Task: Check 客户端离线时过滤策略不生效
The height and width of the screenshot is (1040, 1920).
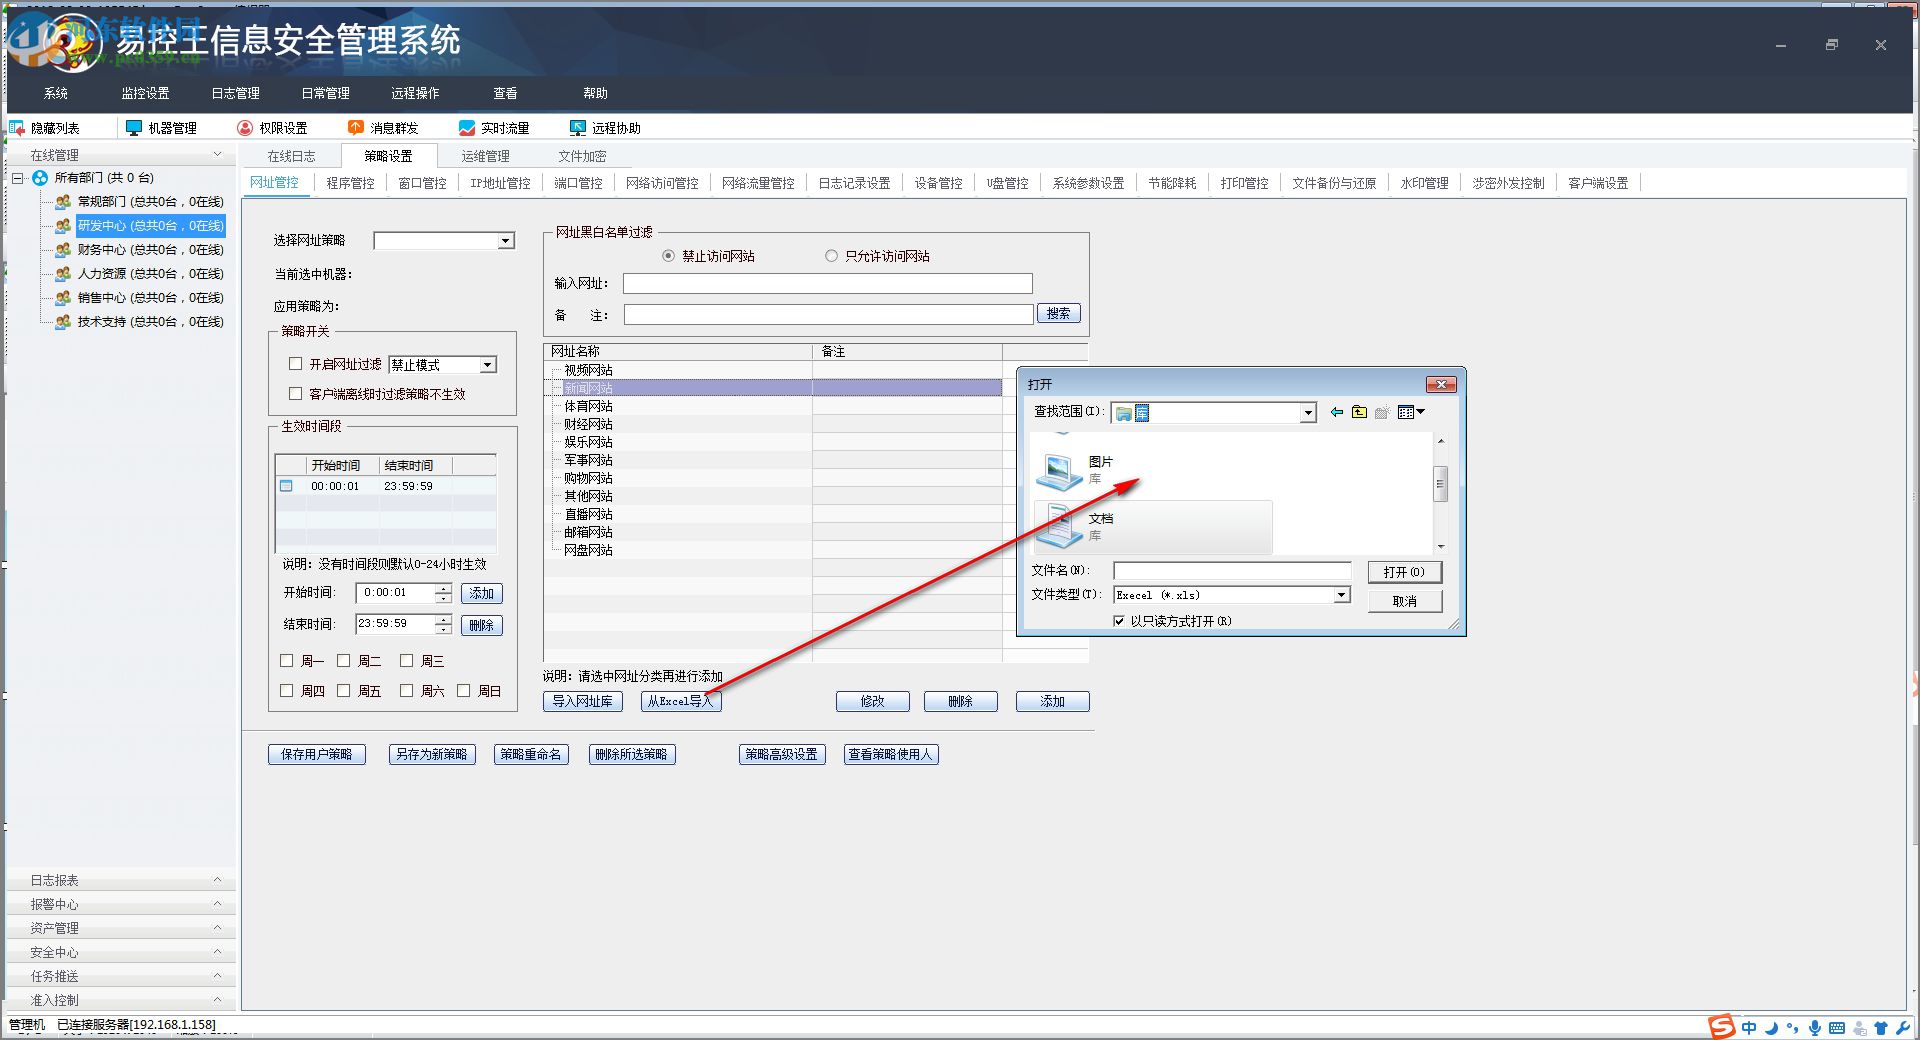Action: (x=295, y=394)
